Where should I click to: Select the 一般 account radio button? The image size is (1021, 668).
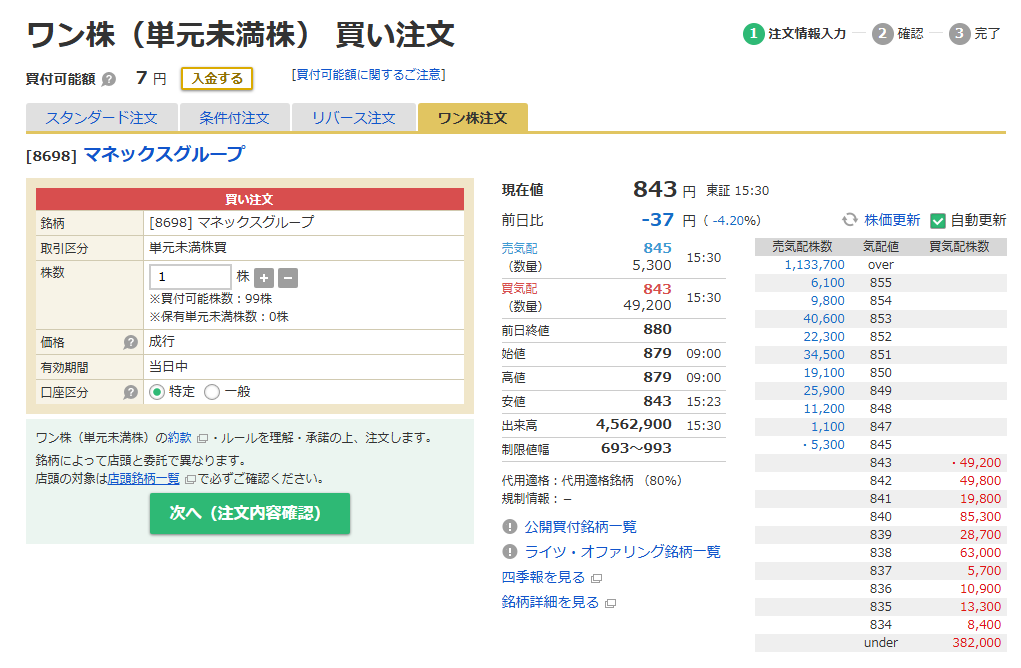tap(212, 393)
